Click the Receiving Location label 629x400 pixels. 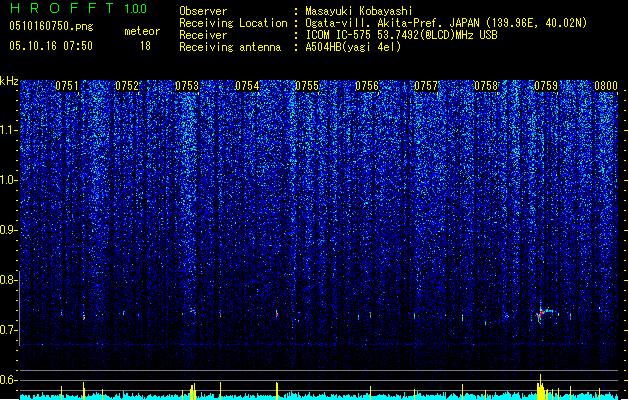(233, 23)
